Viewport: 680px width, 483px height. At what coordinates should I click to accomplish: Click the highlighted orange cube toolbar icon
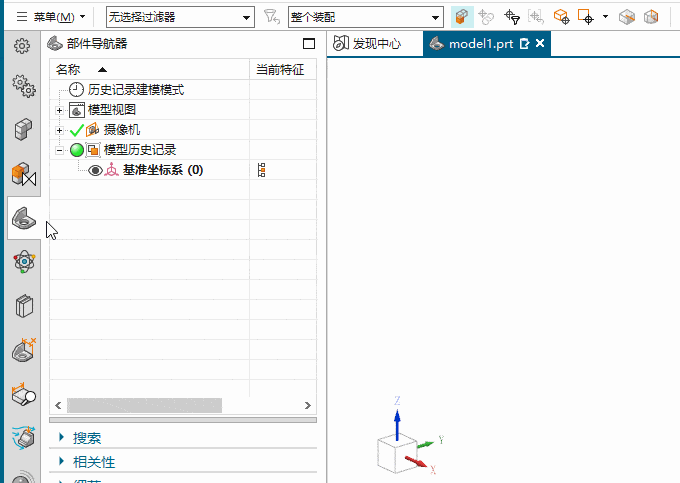(462, 17)
